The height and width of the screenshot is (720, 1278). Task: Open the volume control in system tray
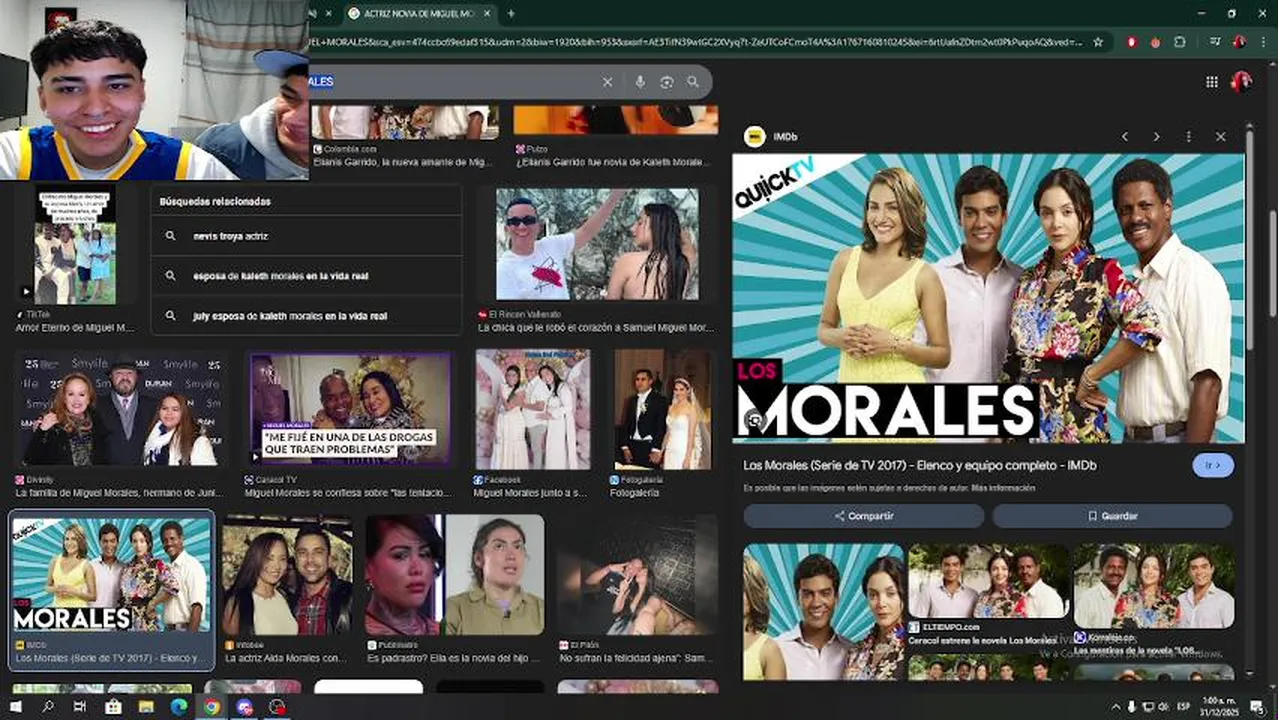1165,707
